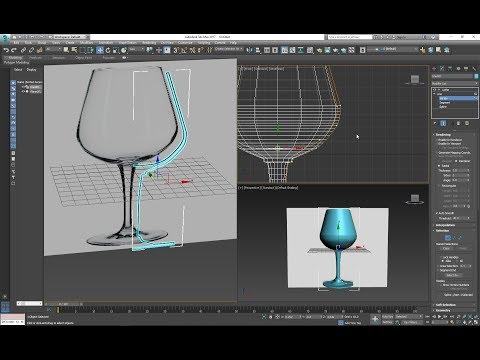480x360 pixels.
Task: Open the Modifiers menu
Action: [x=86, y=43]
